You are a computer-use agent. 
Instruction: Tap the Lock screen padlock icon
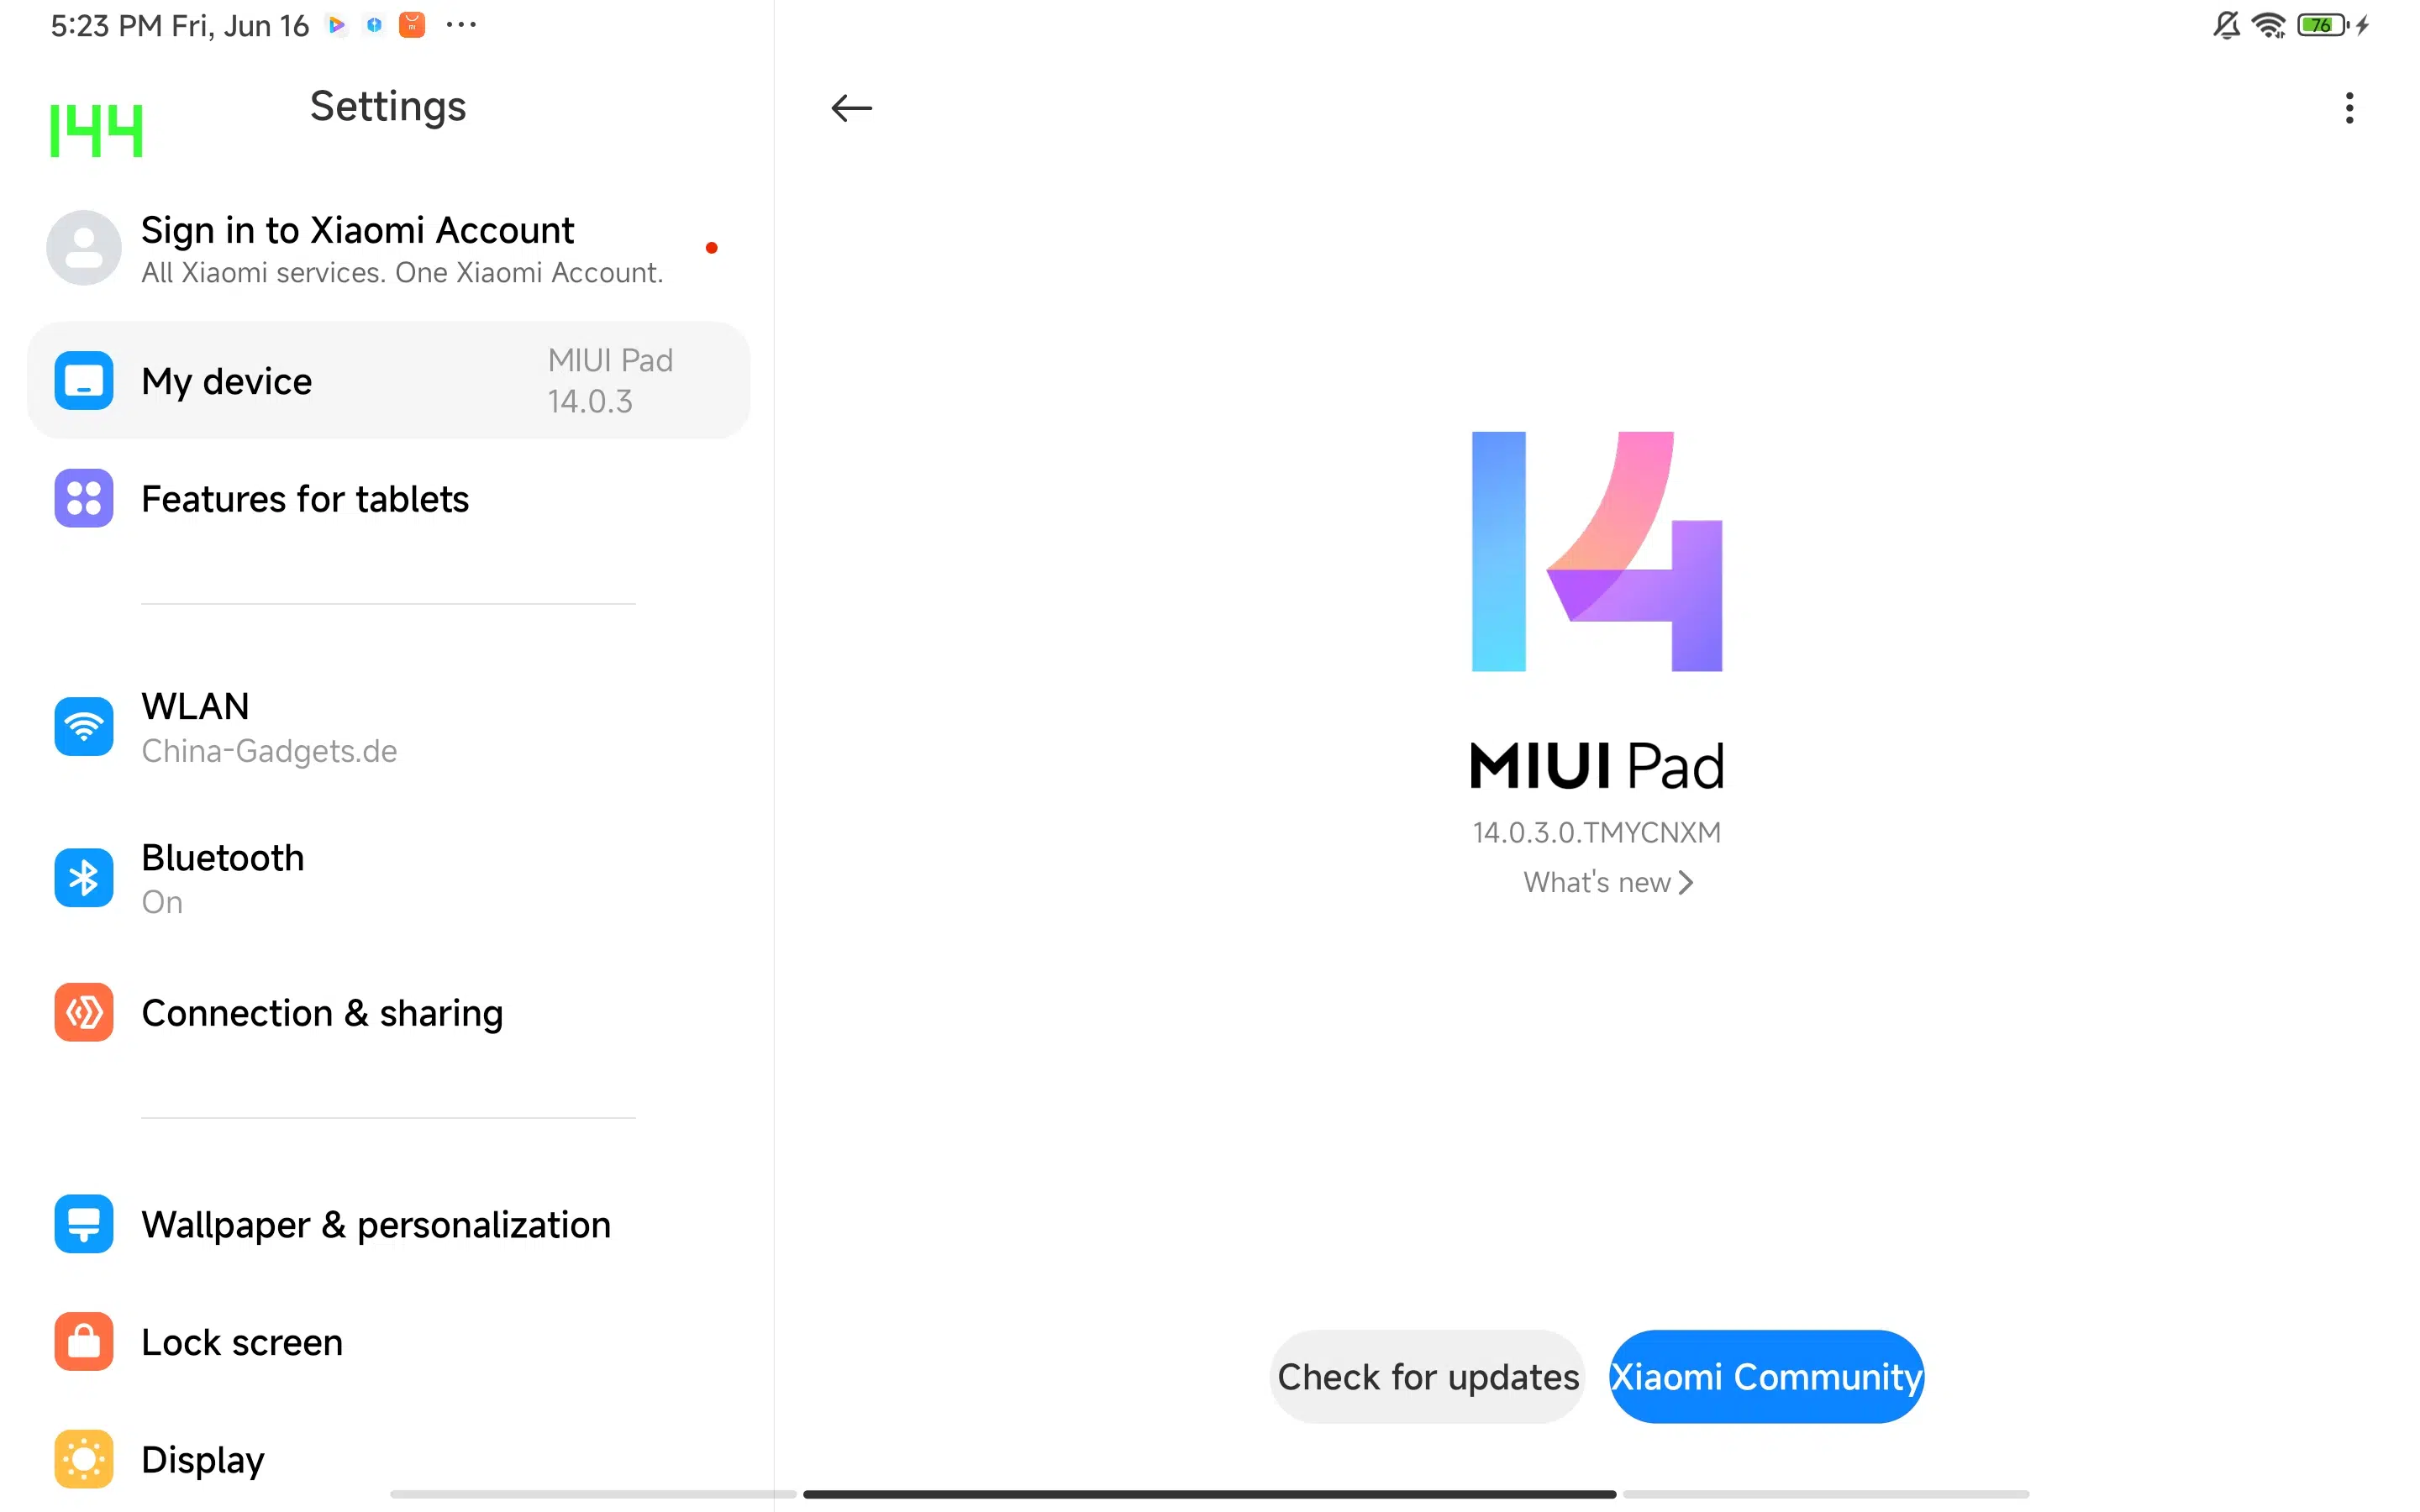[x=84, y=1342]
